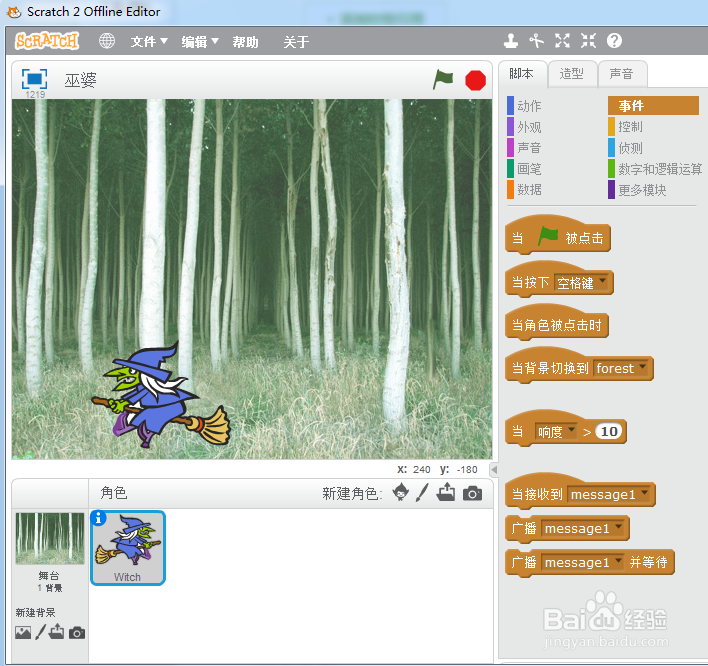Viewport: 708px width, 666px height.
Task: Paint a new sprite with the brush icon
Action: pyautogui.click(x=422, y=492)
